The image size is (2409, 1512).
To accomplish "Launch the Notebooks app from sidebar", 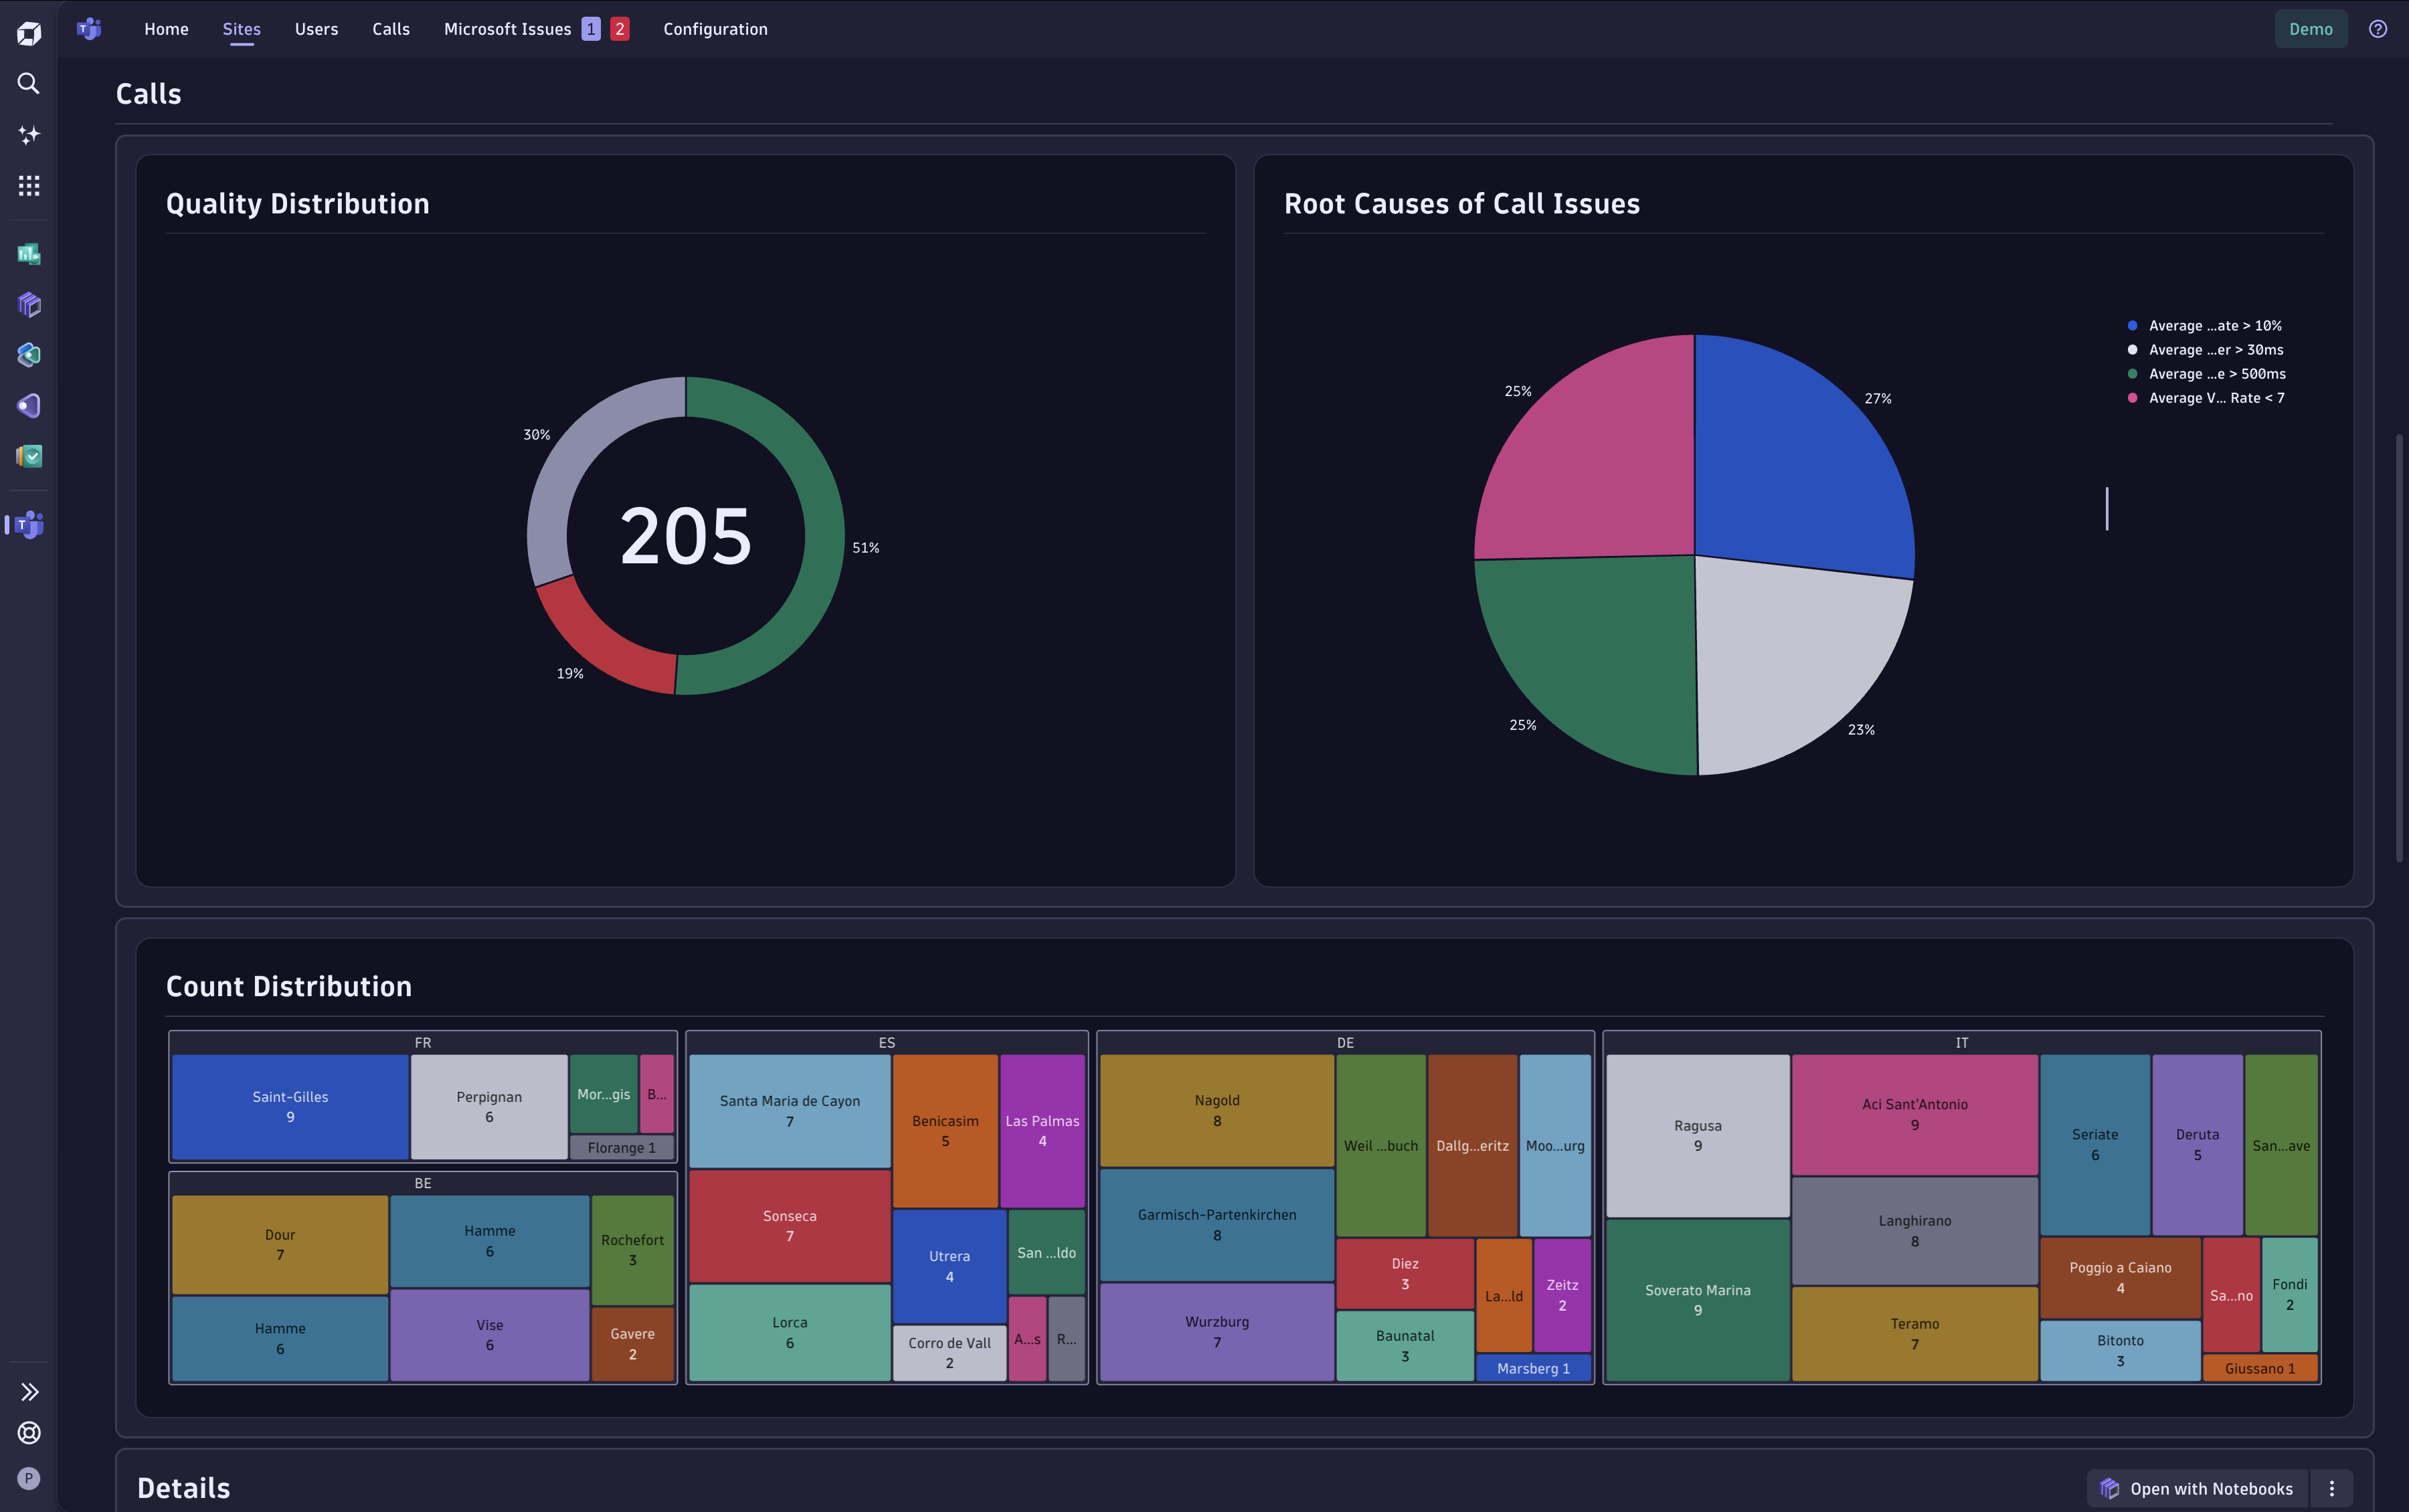I will (x=29, y=304).
